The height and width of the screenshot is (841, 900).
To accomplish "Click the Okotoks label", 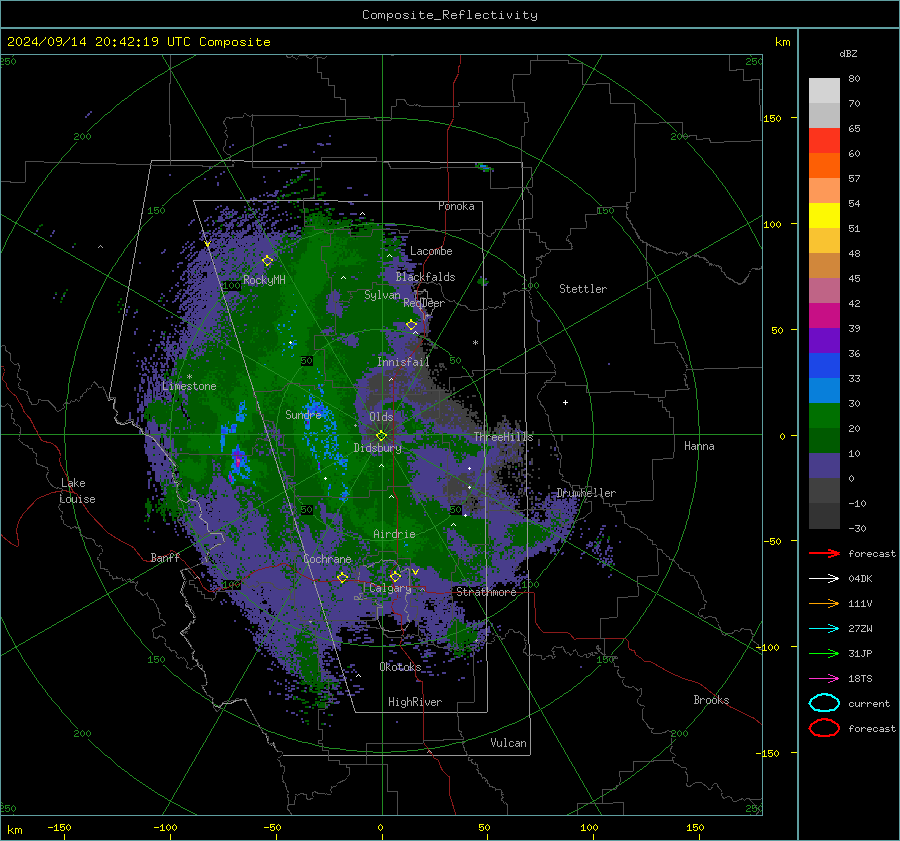I will tap(400, 667).
